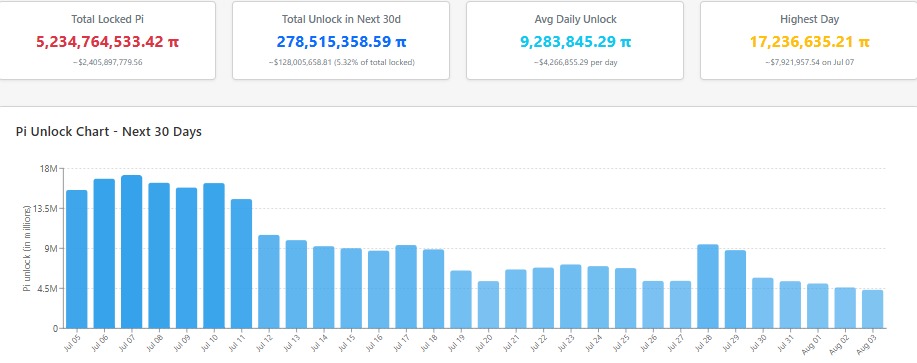Click the Jul 17 bar
This screenshot has height=363, width=917.
click(406, 286)
